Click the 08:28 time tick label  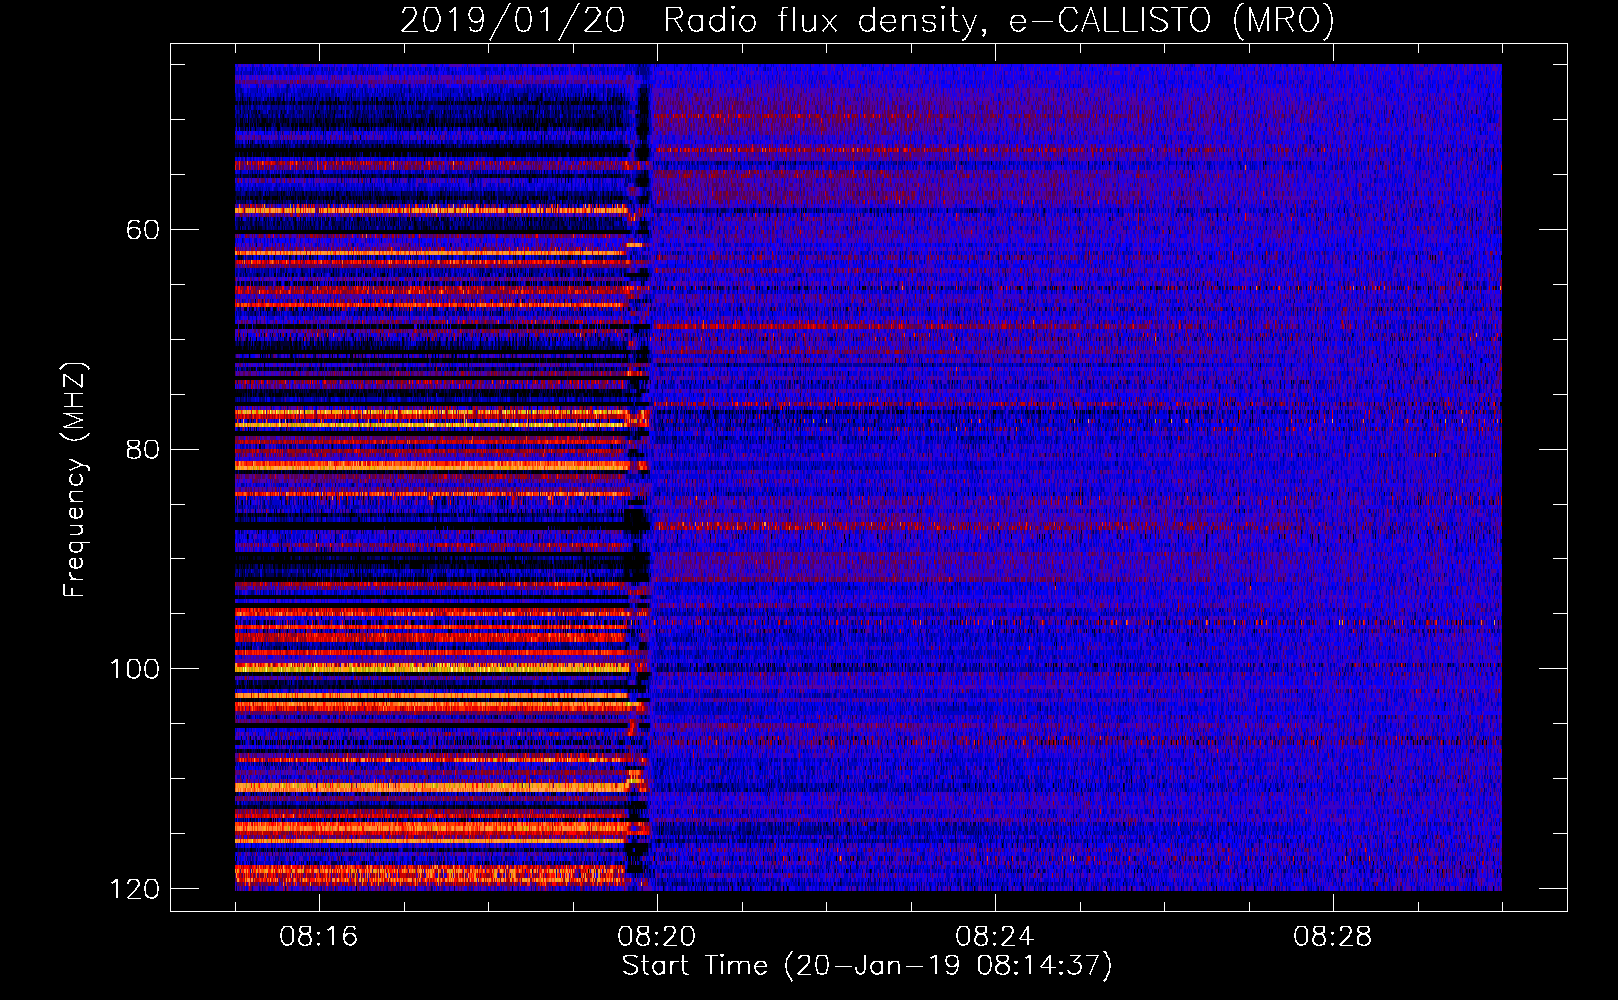point(1333,937)
